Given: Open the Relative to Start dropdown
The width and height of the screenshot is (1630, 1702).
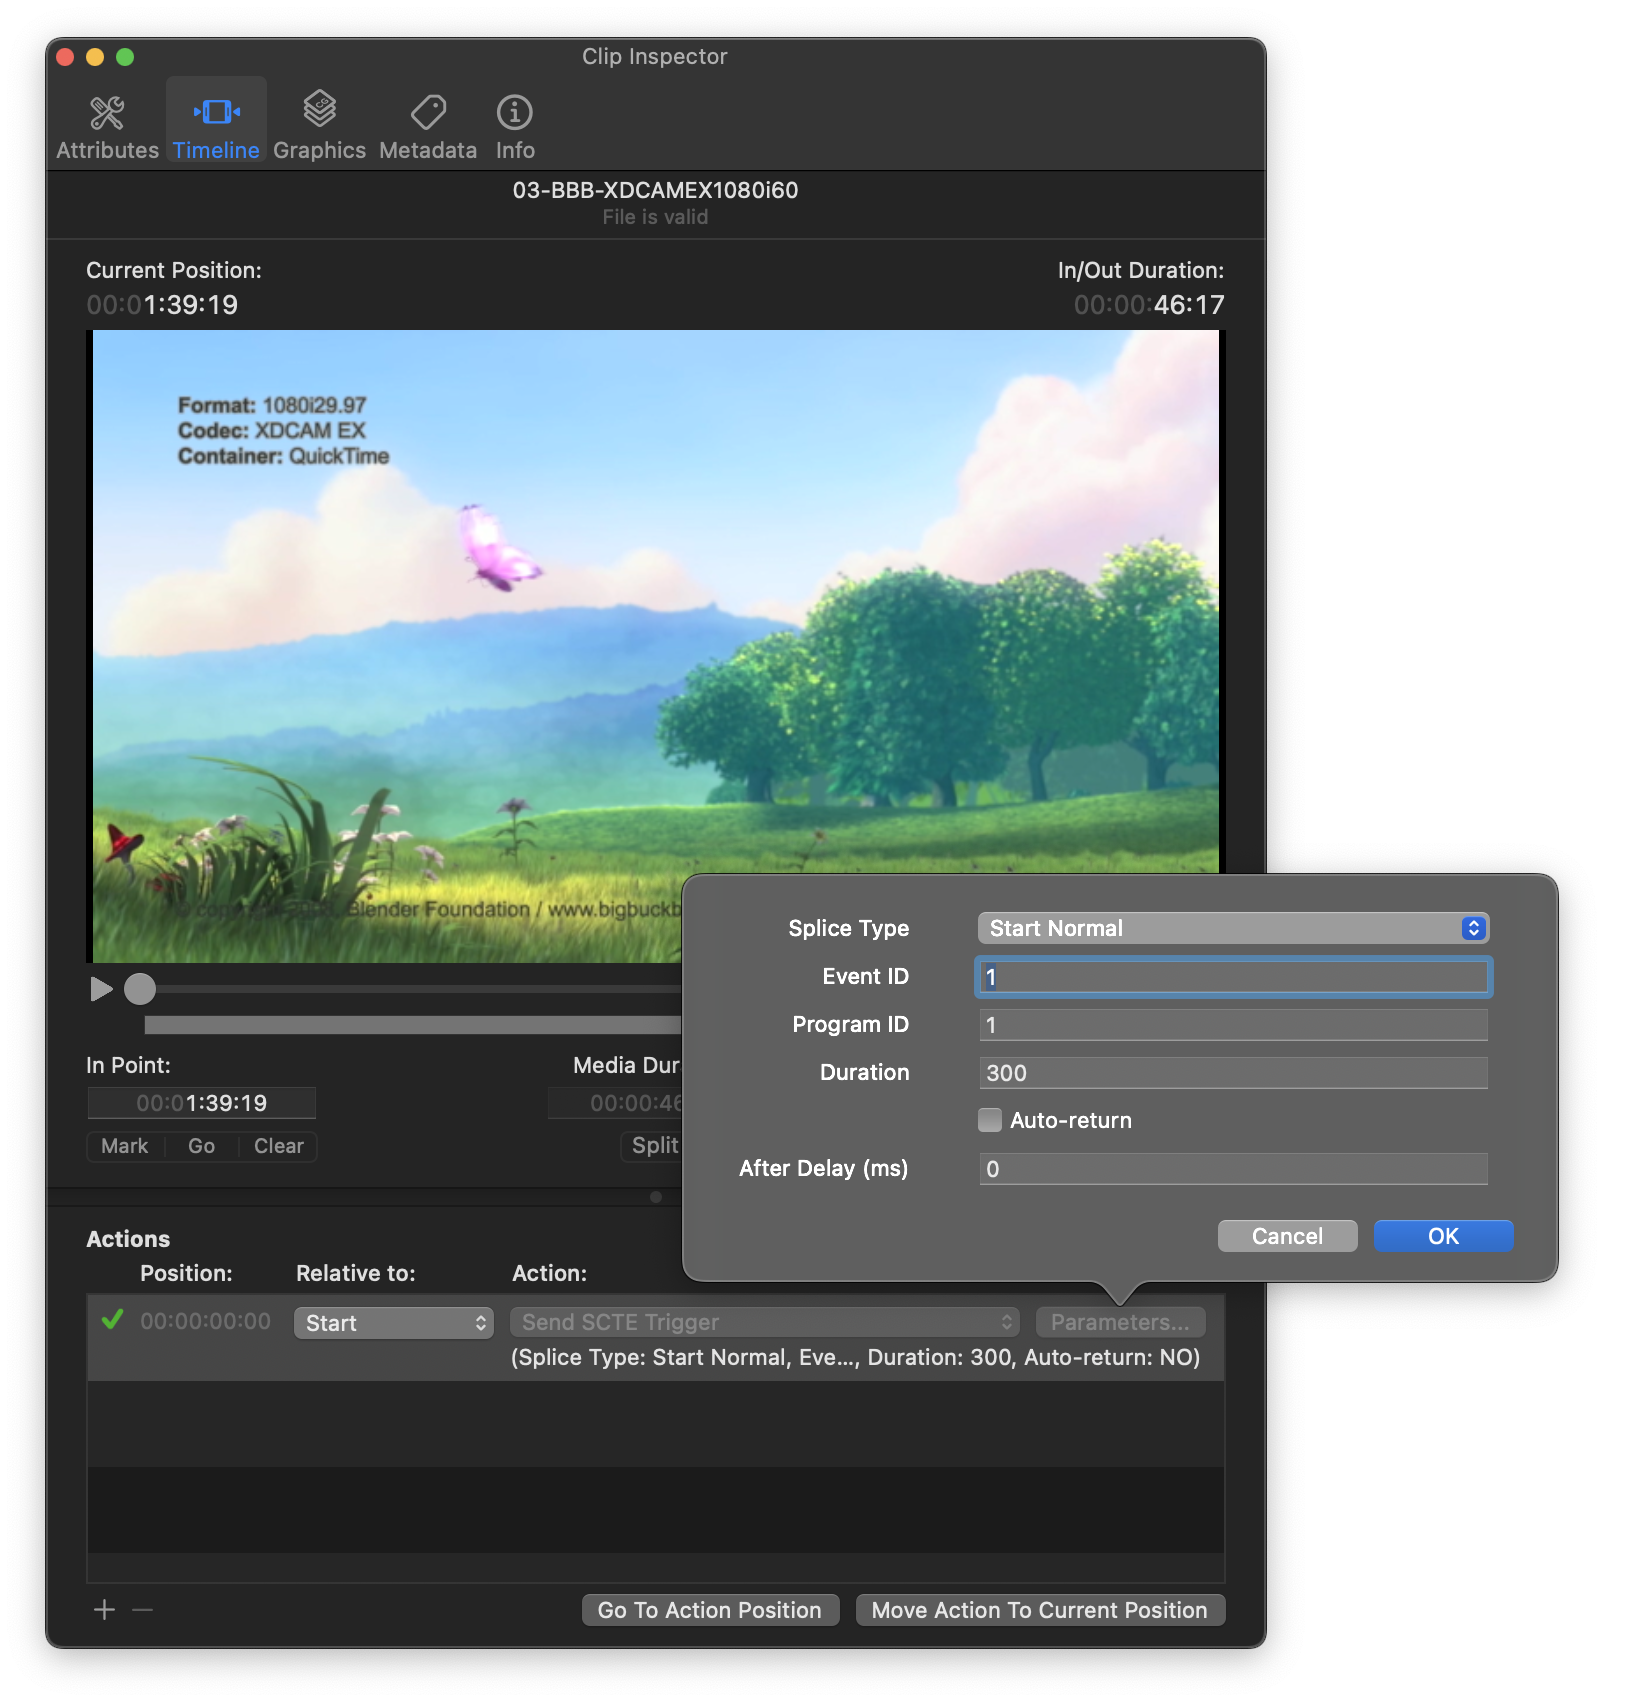Looking at the screenshot, I should click(x=394, y=1323).
